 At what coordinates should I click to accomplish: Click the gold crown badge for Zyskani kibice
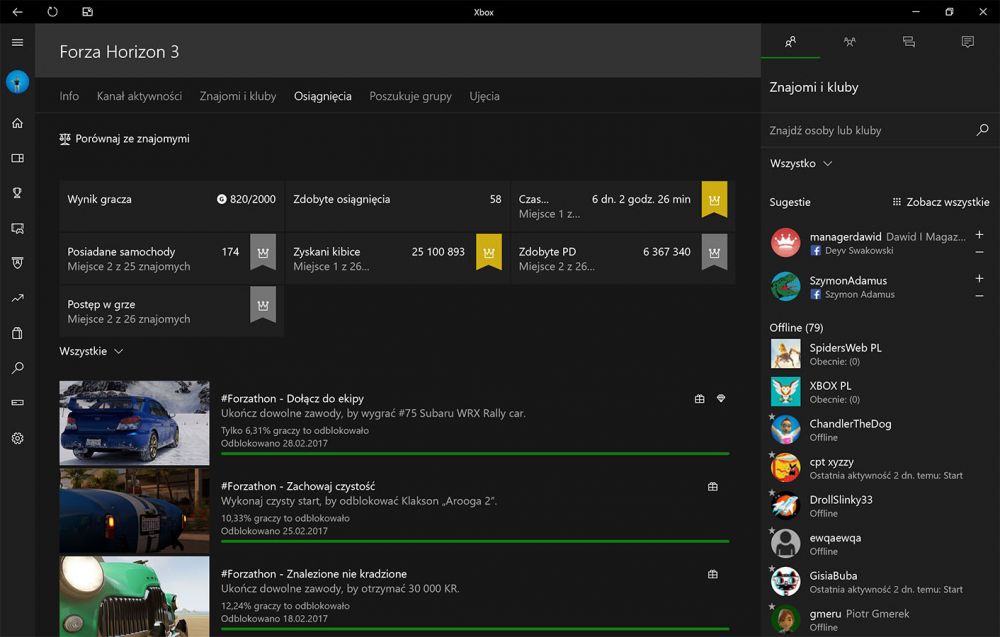[x=489, y=252]
